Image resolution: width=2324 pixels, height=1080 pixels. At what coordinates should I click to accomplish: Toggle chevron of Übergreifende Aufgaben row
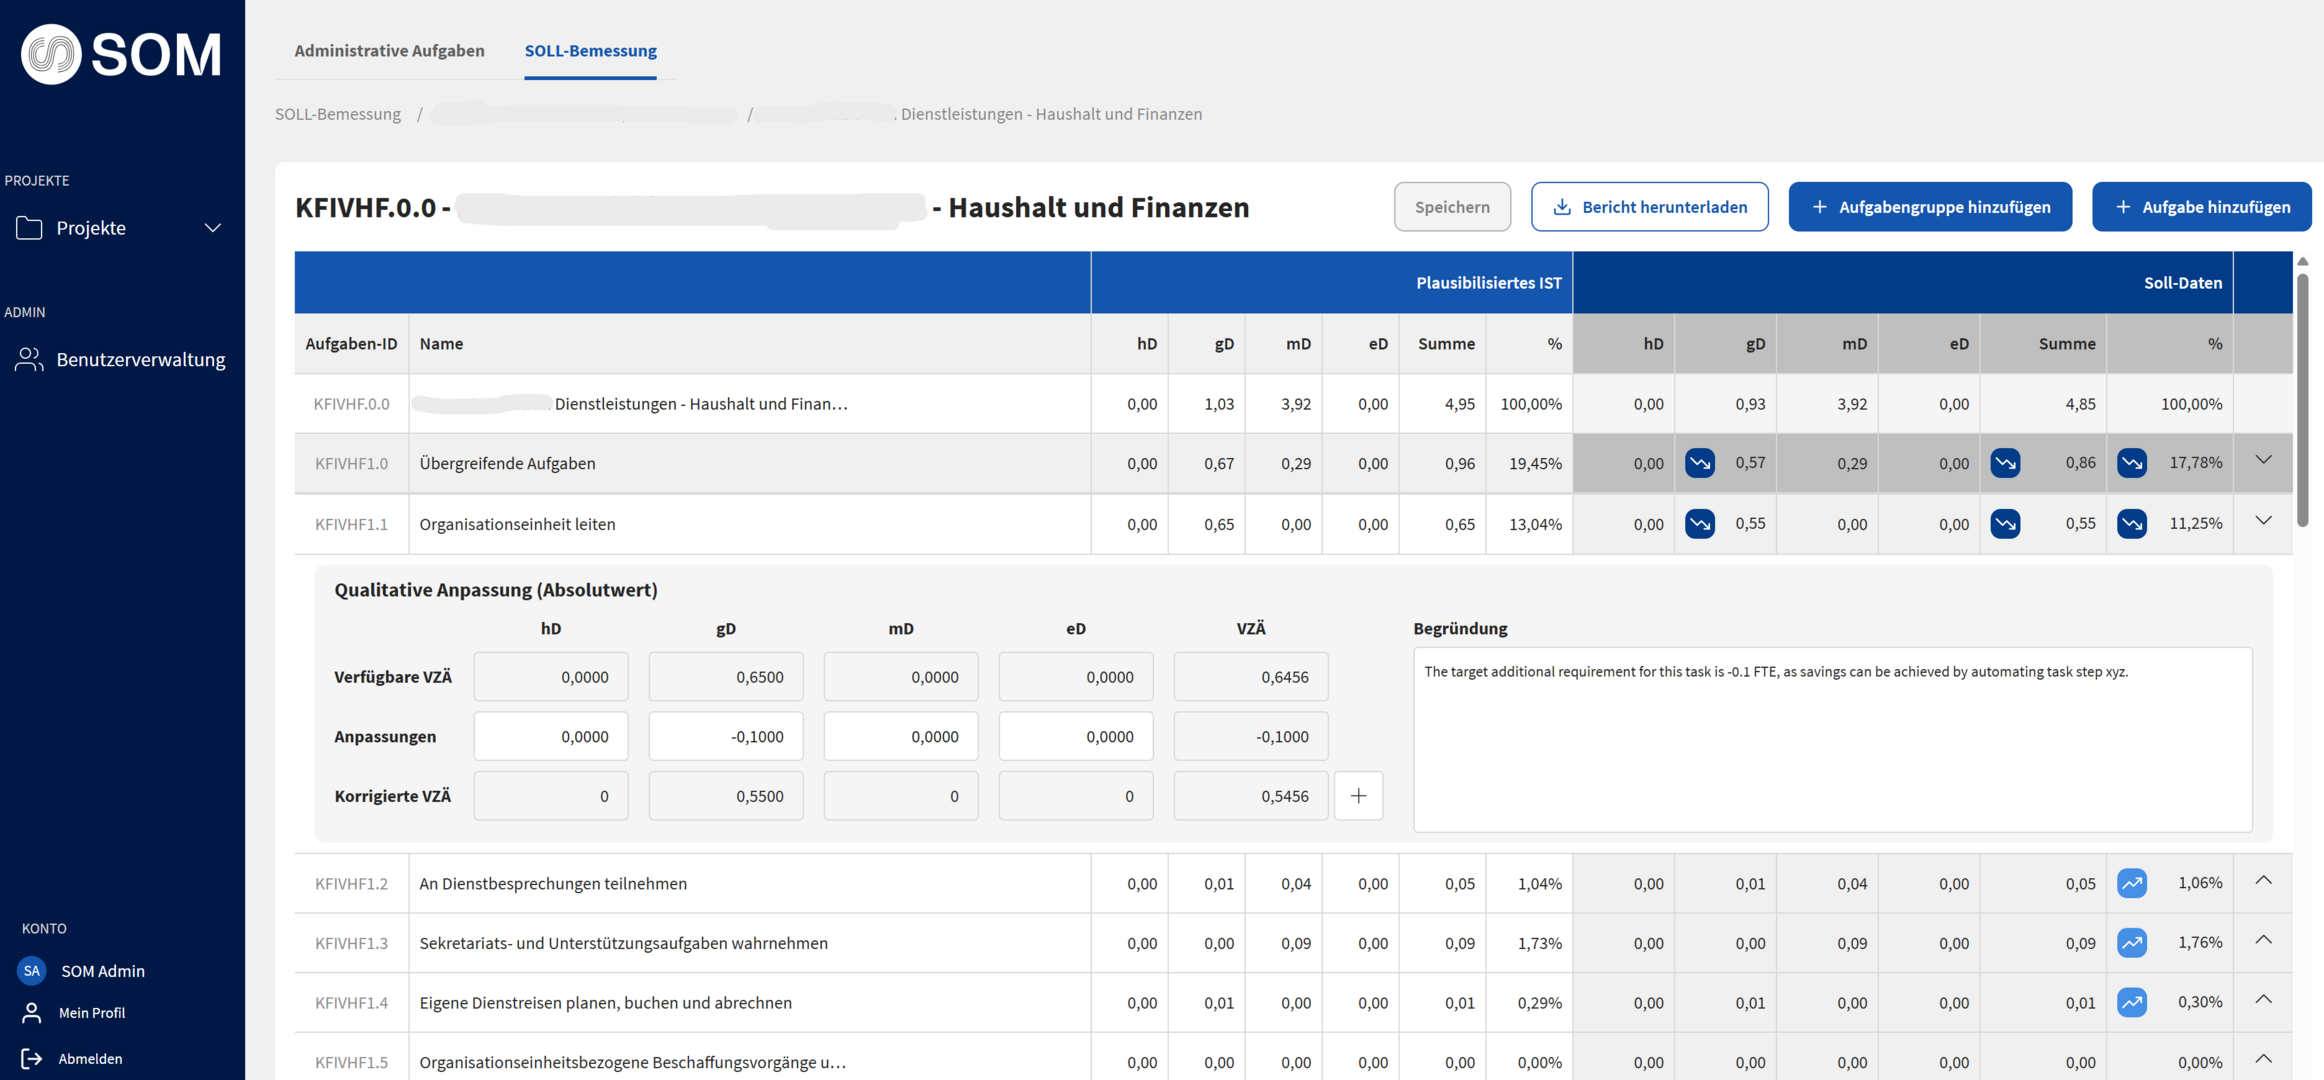pyautogui.click(x=2263, y=460)
